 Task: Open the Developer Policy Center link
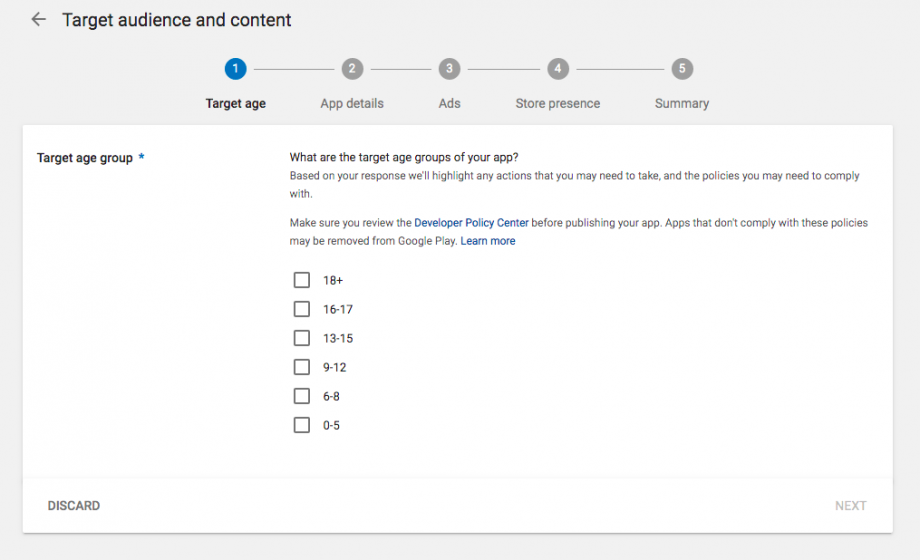pos(471,223)
